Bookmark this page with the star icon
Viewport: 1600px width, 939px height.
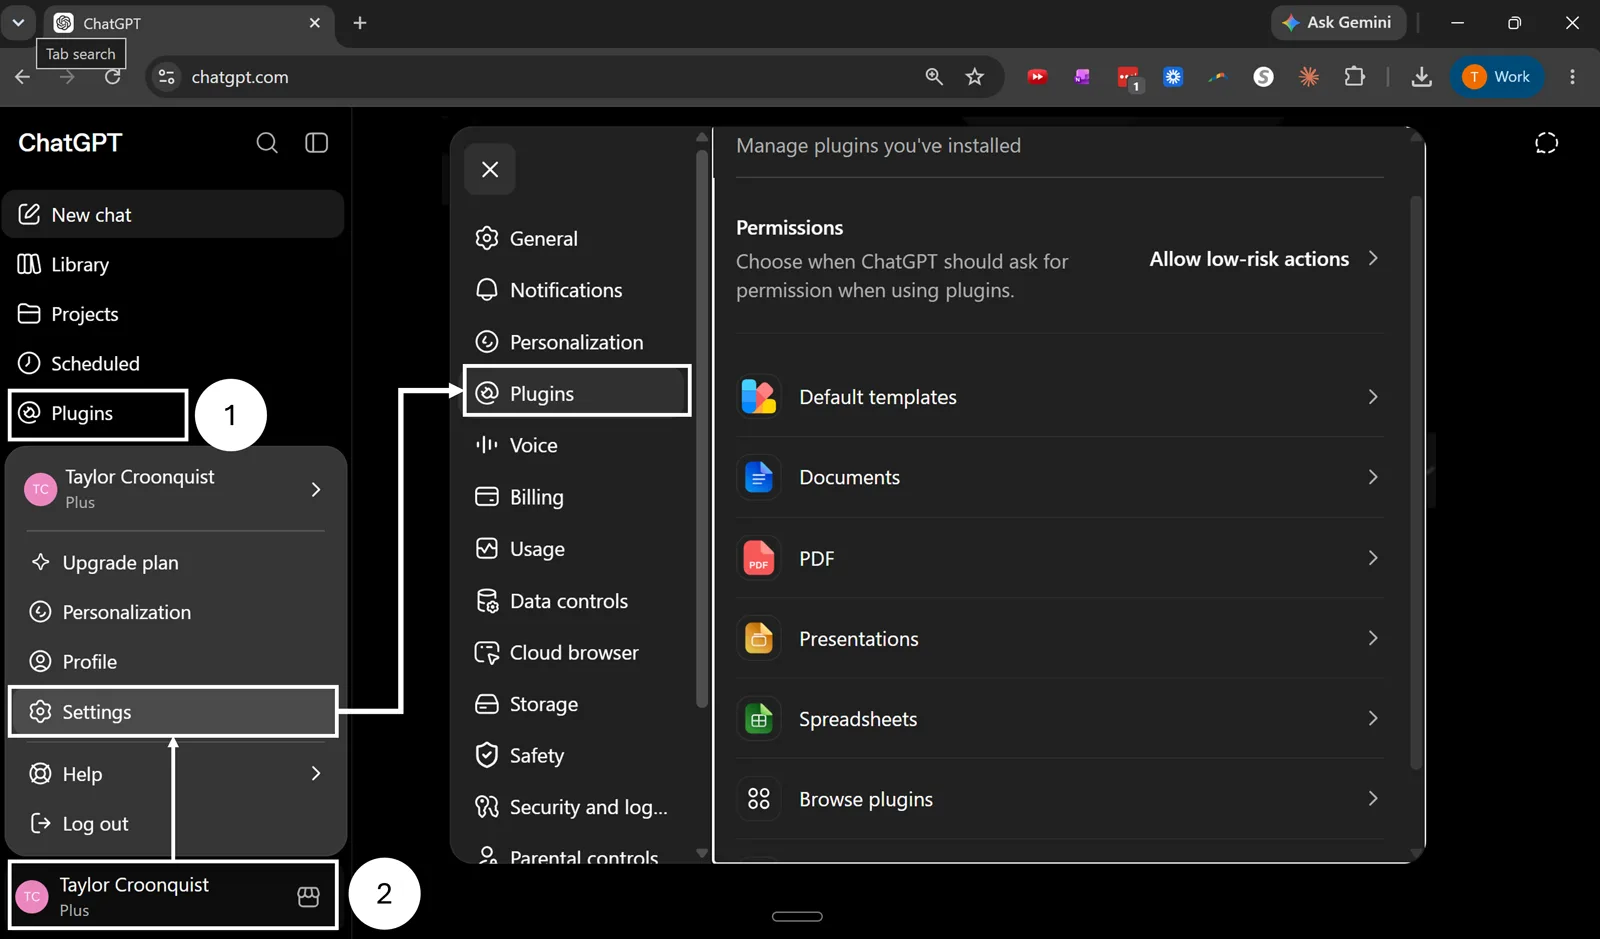[x=975, y=77]
